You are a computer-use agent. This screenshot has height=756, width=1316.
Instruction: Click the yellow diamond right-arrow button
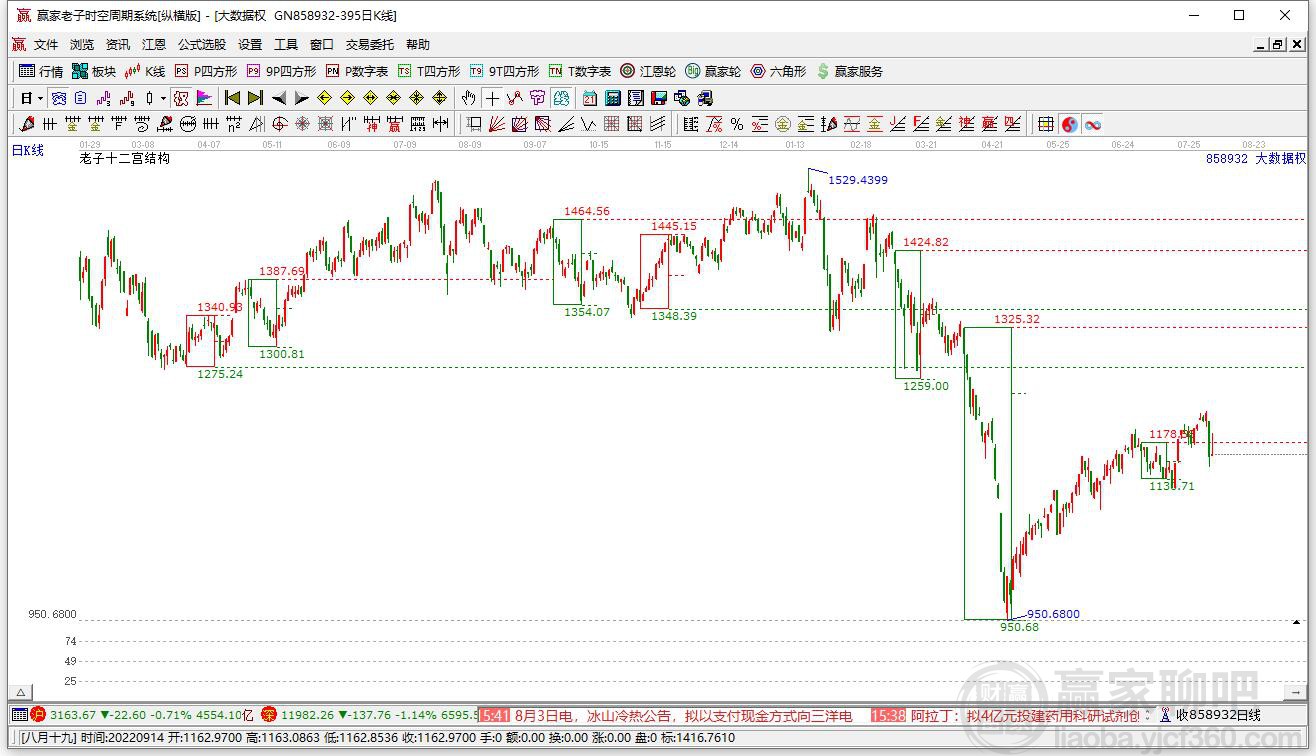click(x=347, y=98)
